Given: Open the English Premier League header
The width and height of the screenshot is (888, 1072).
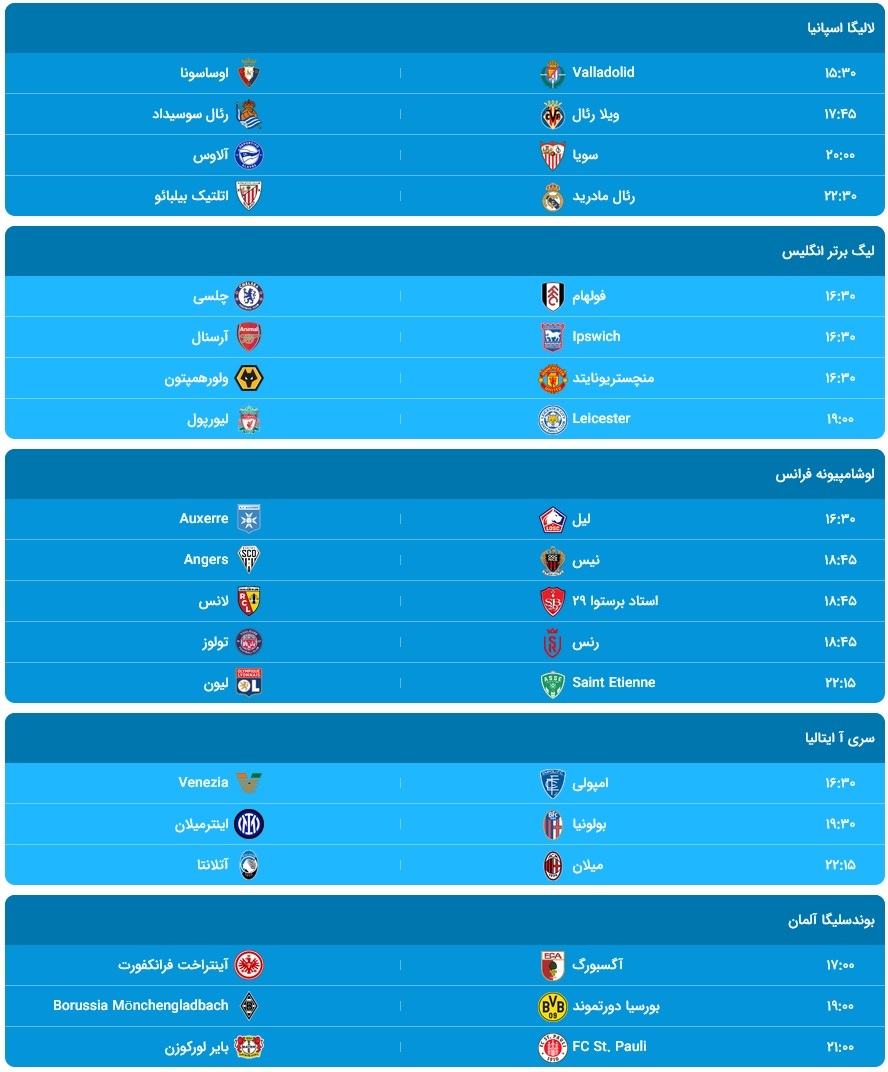Looking at the screenshot, I should tap(828, 251).
